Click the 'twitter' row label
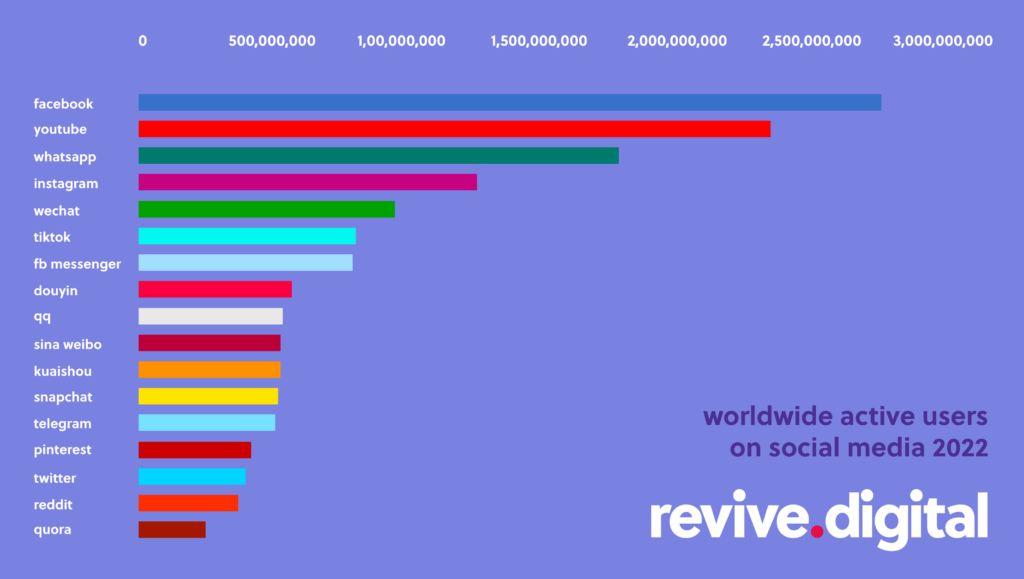This screenshot has height=579, width=1024. 55,478
